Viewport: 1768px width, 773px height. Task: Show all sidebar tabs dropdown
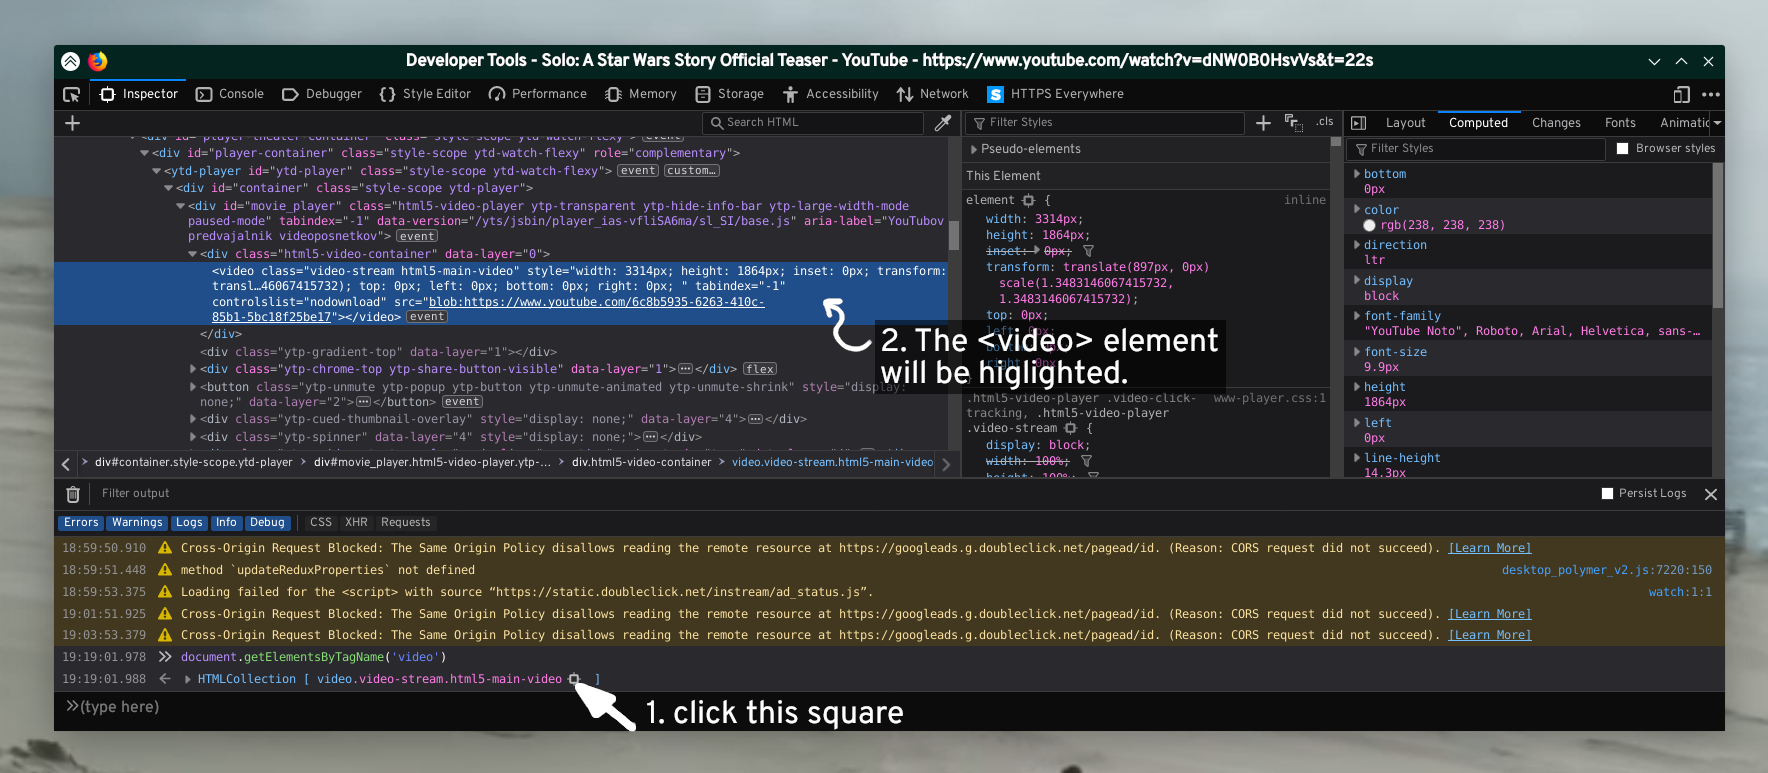(x=1717, y=123)
